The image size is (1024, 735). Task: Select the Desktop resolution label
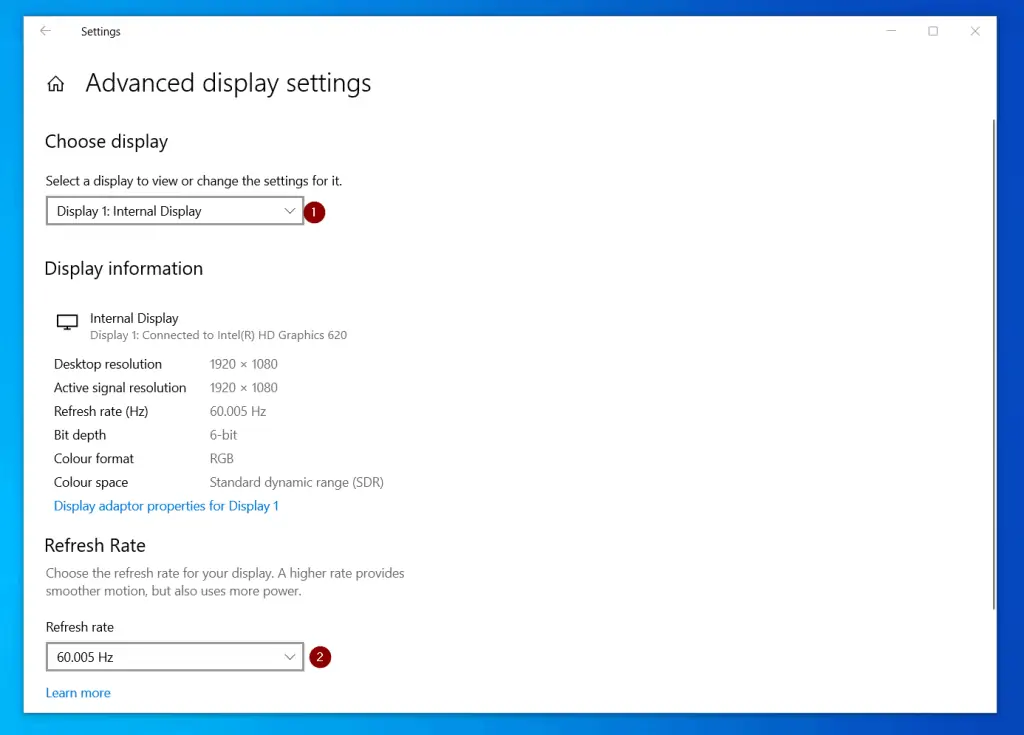tap(108, 364)
